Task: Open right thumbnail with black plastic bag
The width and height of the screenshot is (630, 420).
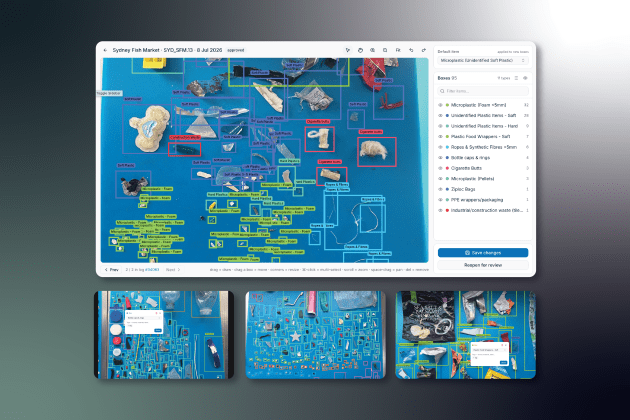Action: click(x=466, y=335)
